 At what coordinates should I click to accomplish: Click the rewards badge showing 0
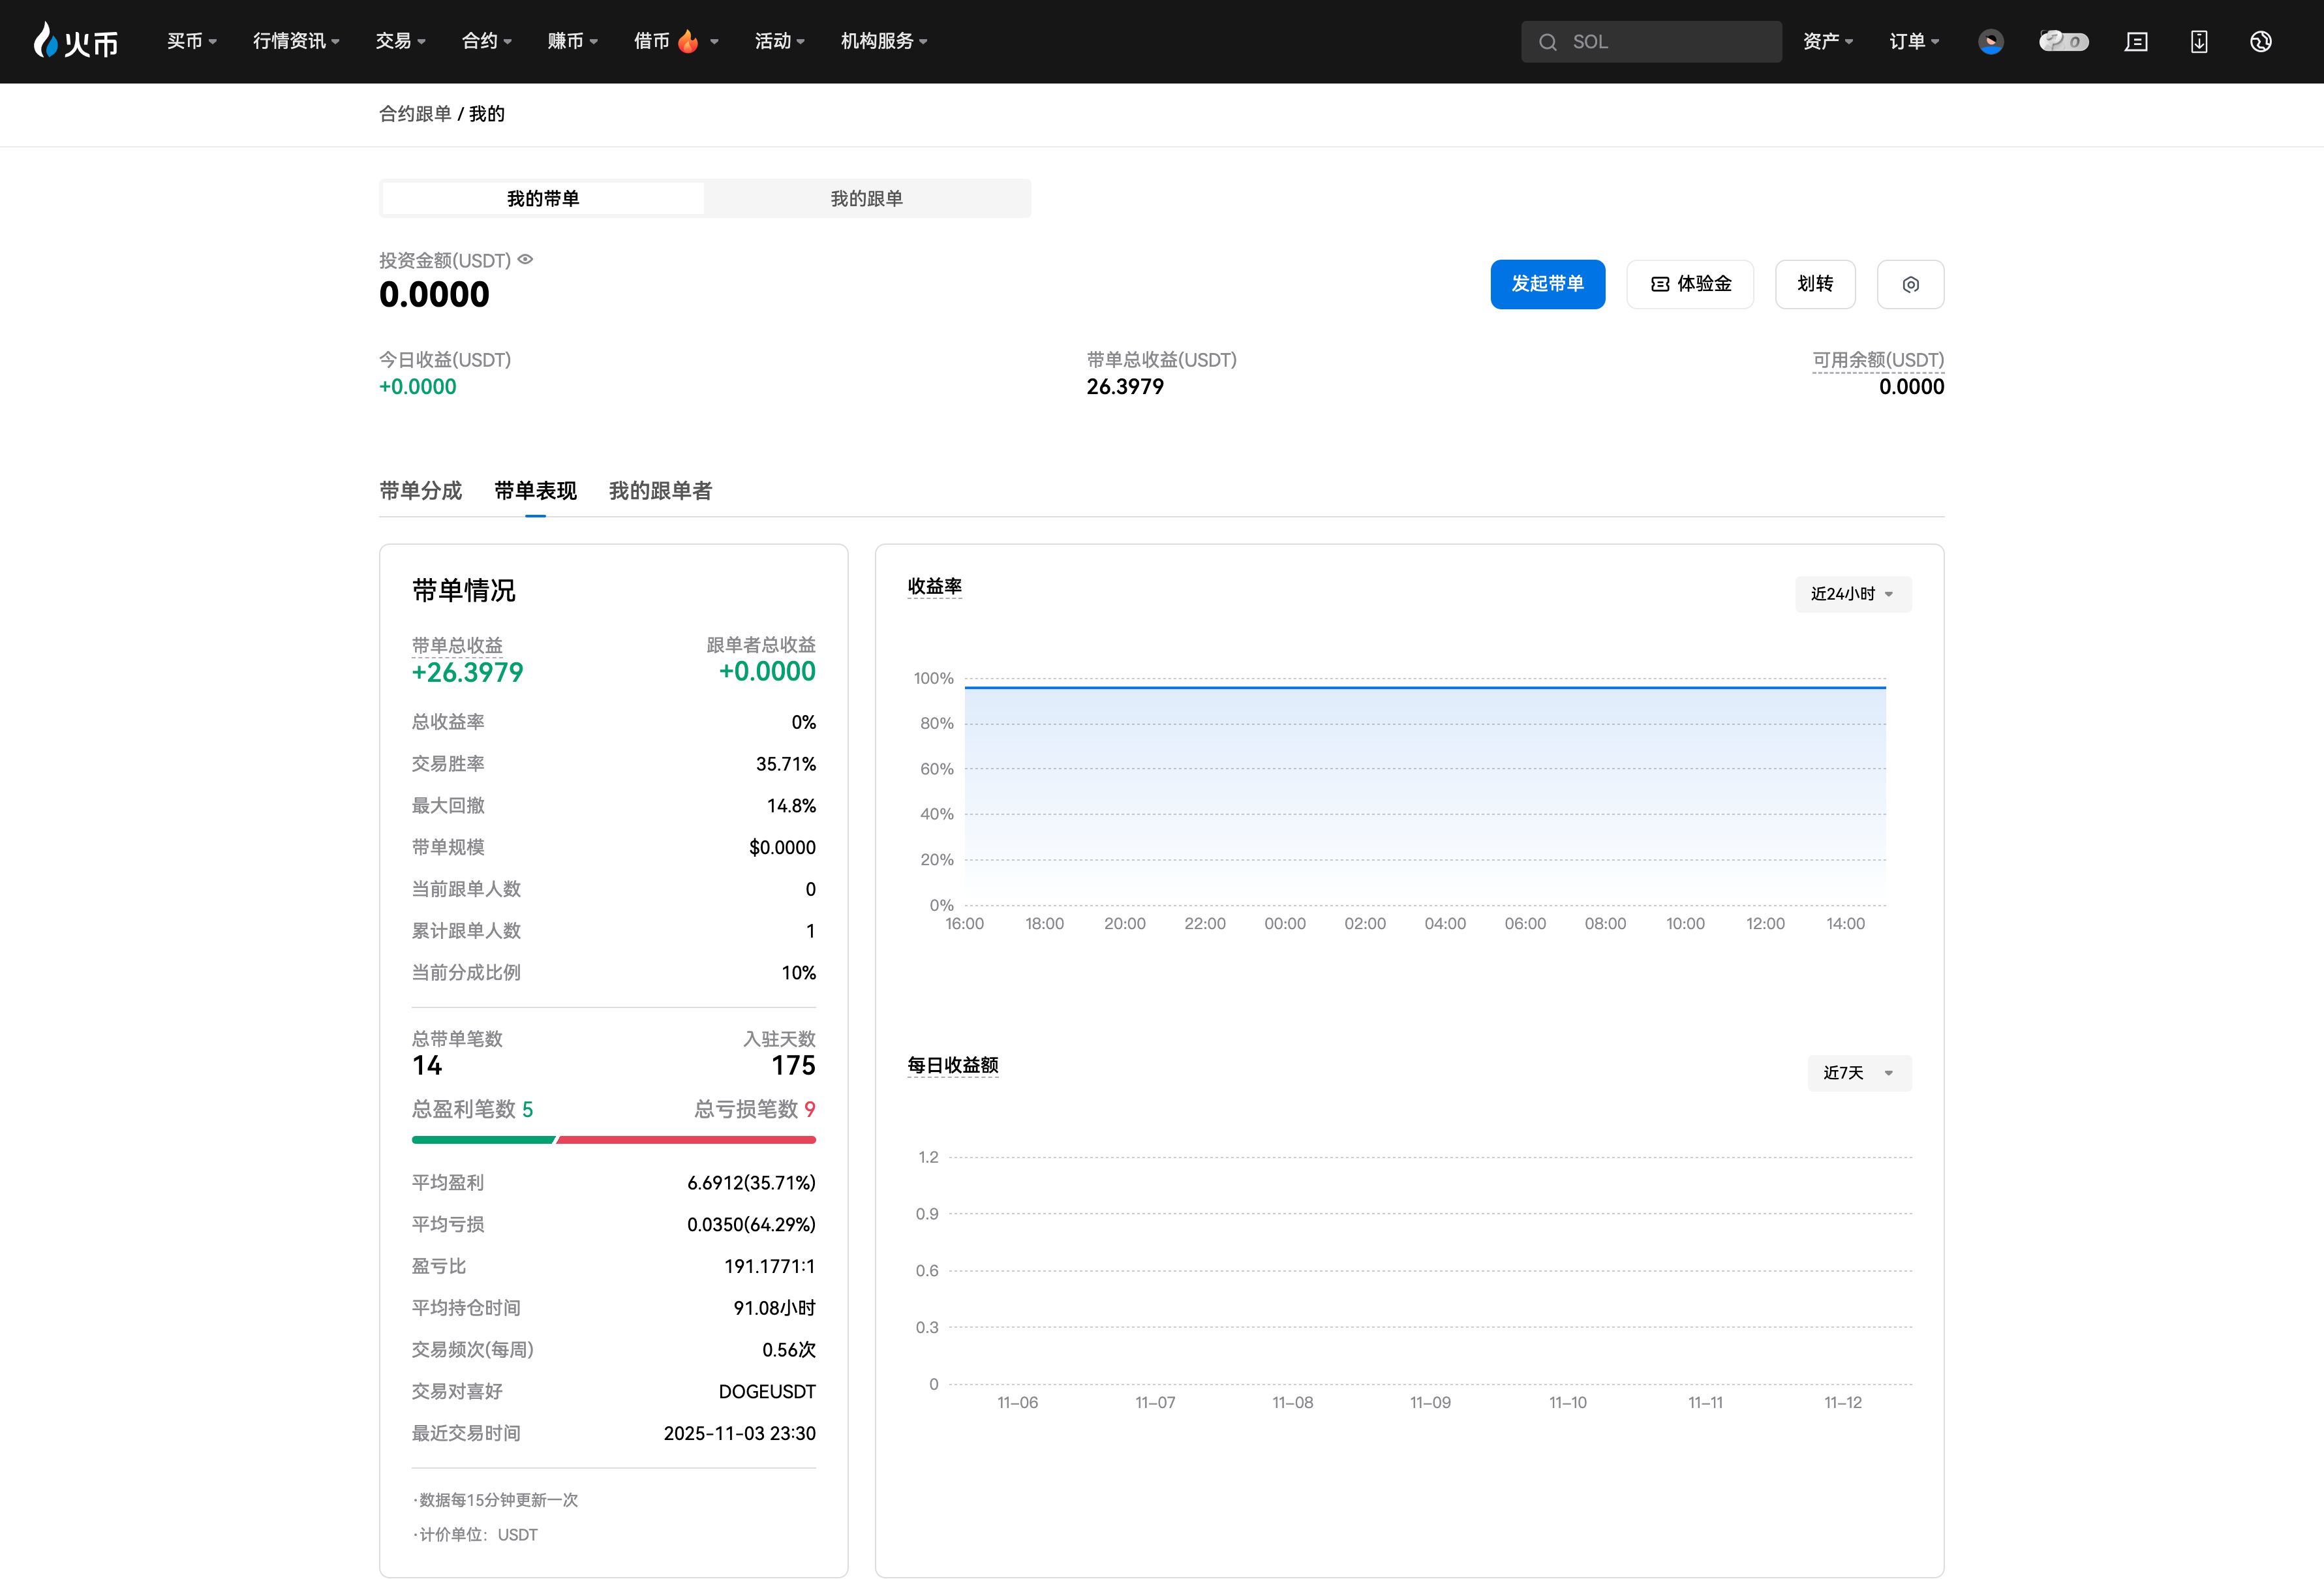(2063, 41)
